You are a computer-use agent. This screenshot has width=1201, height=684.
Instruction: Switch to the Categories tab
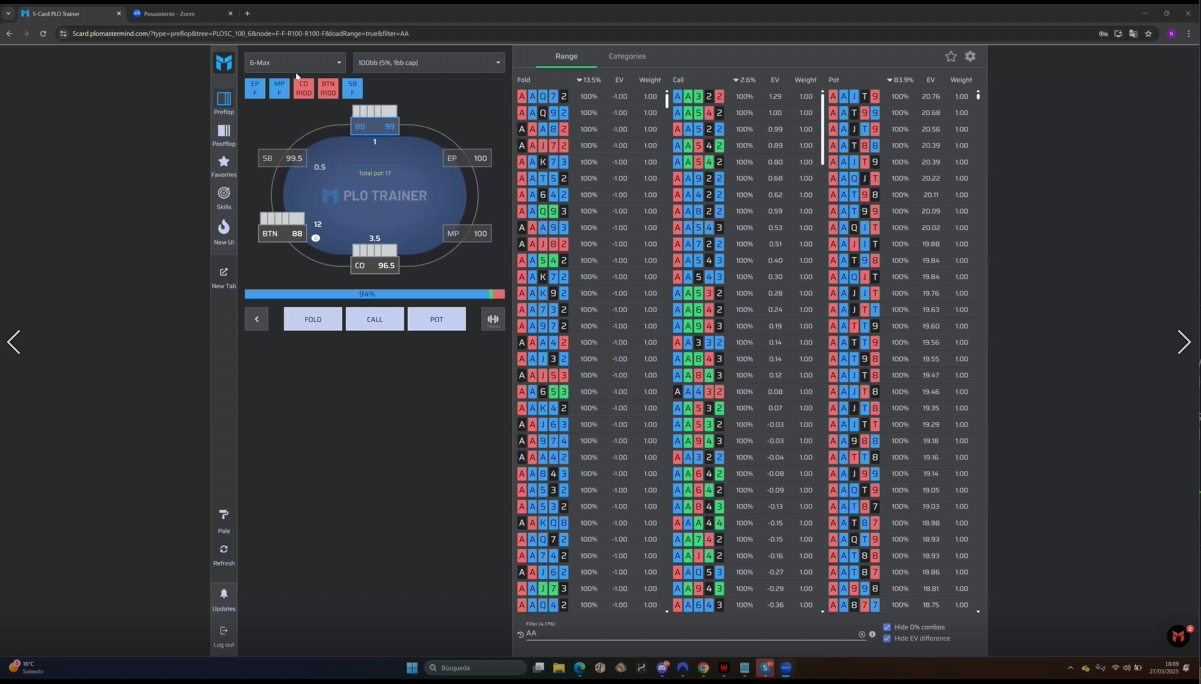pos(627,57)
